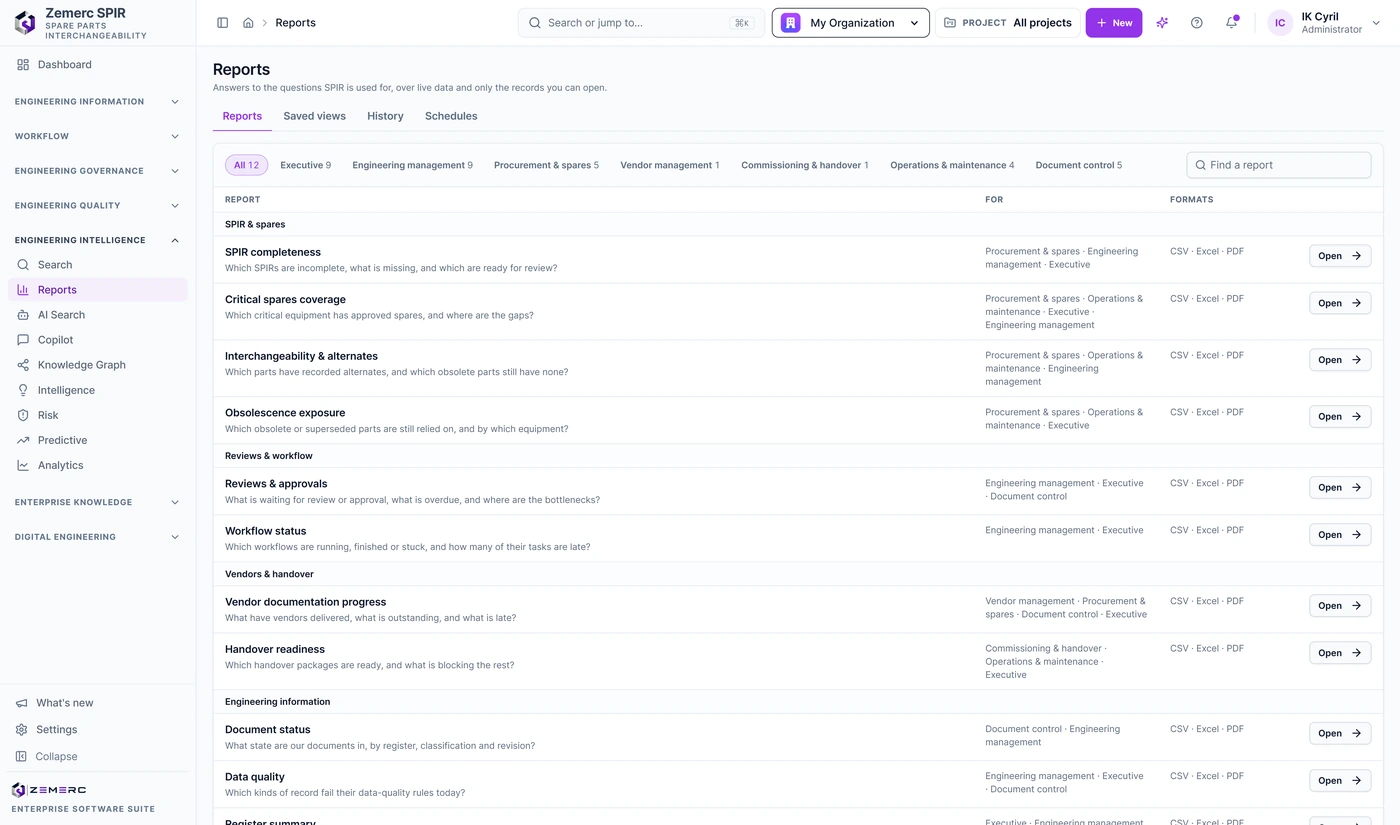Go to home via breadcrumb icon

pos(248,23)
